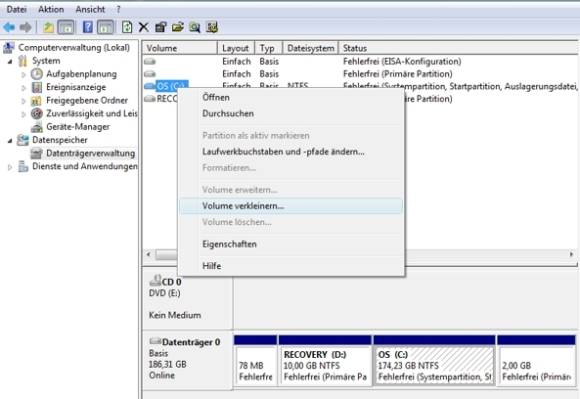
Task: Click the green Refresh toolbar icon
Action: pyautogui.click(x=127, y=27)
